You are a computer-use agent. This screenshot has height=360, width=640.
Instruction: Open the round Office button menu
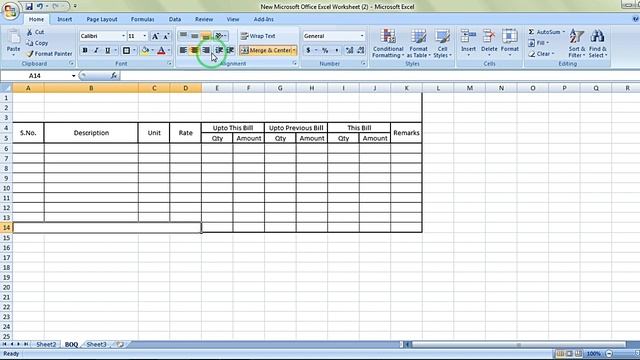tap(10, 10)
